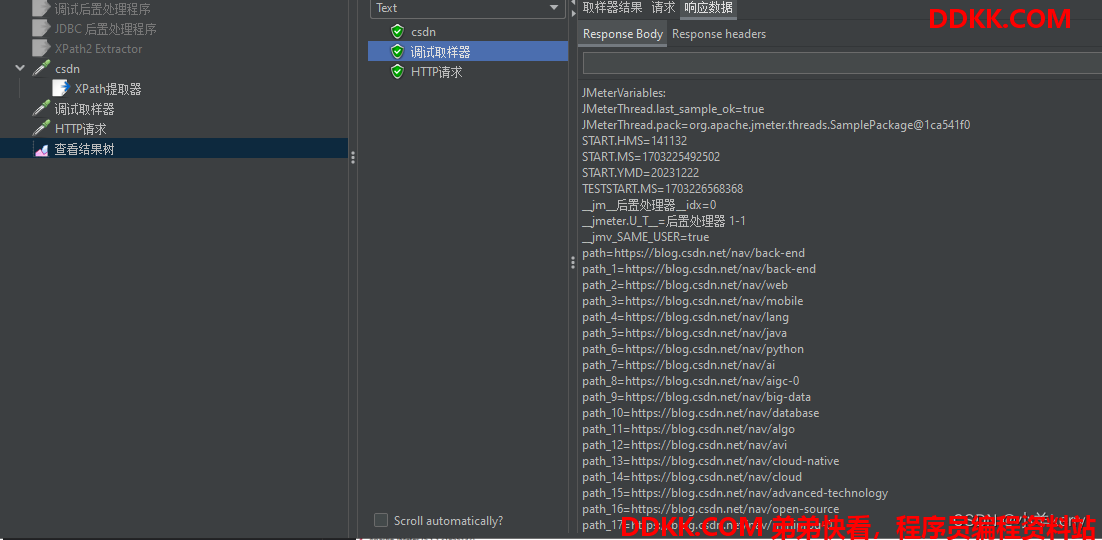Click the response search input field
Viewport: 1102px width, 540px height.
click(842, 63)
